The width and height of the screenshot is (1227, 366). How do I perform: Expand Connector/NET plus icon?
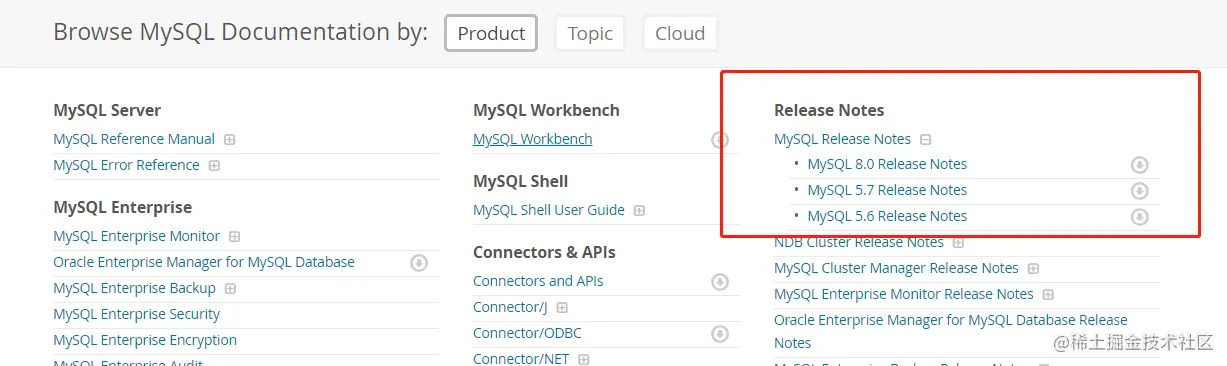(x=583, y=359)
